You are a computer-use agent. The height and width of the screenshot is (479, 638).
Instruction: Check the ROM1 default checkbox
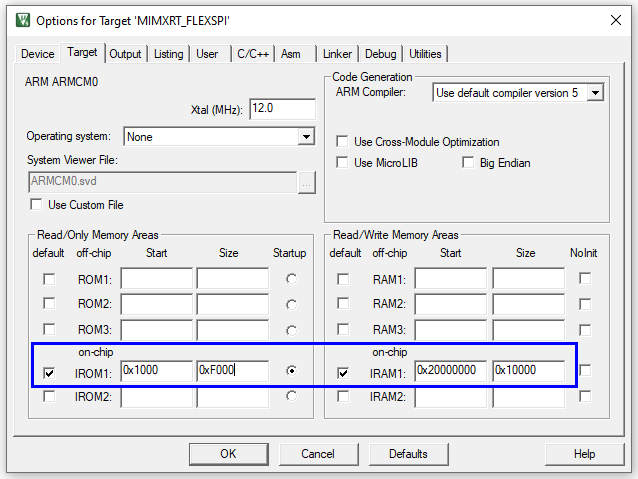[x=49, y=279]
